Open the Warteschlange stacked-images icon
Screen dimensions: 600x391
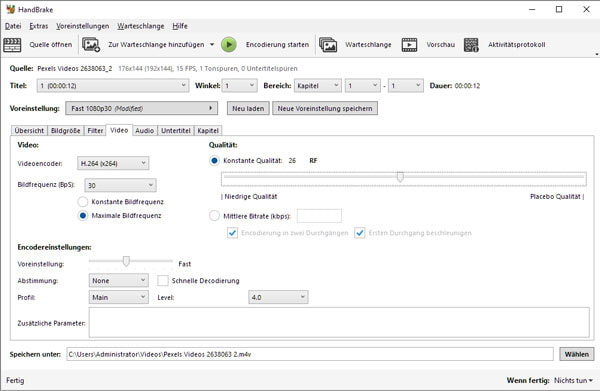point(328,45)
